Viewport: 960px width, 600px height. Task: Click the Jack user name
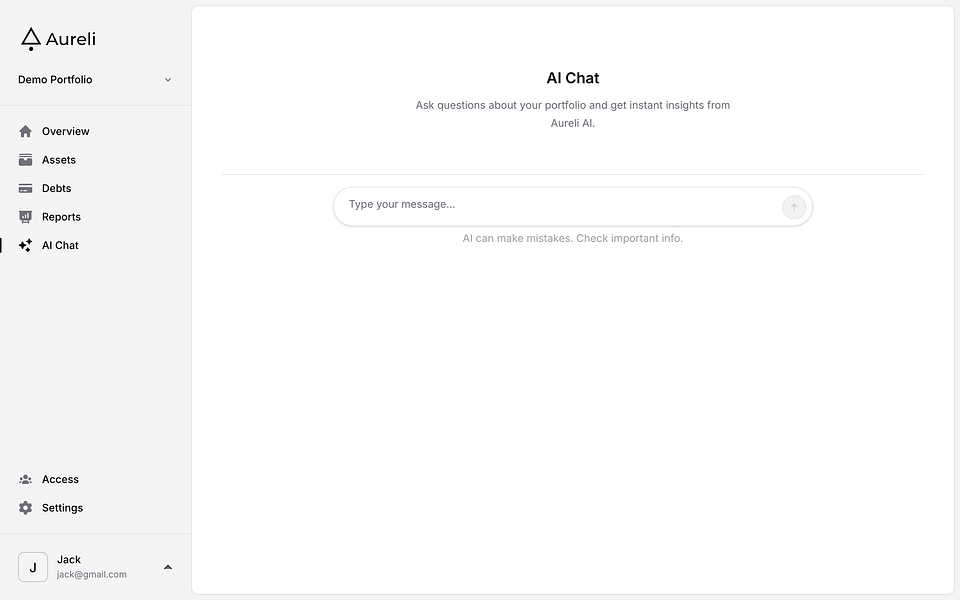click(69, 560)
